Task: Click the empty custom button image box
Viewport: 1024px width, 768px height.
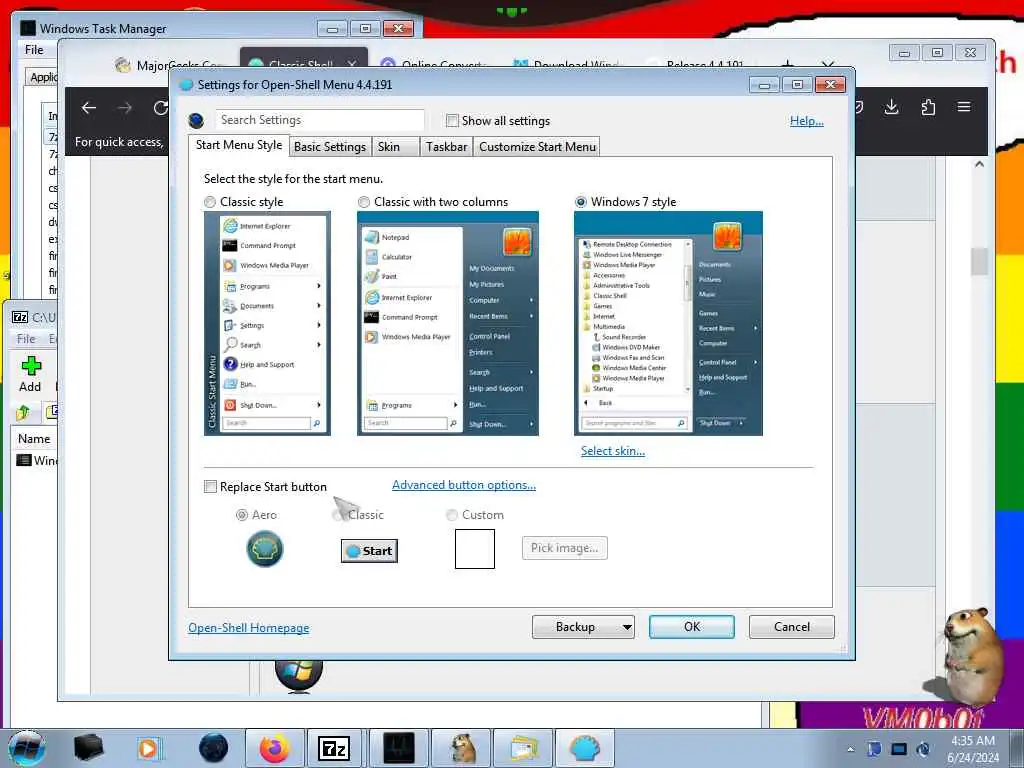Action: [x=475, y=549]
